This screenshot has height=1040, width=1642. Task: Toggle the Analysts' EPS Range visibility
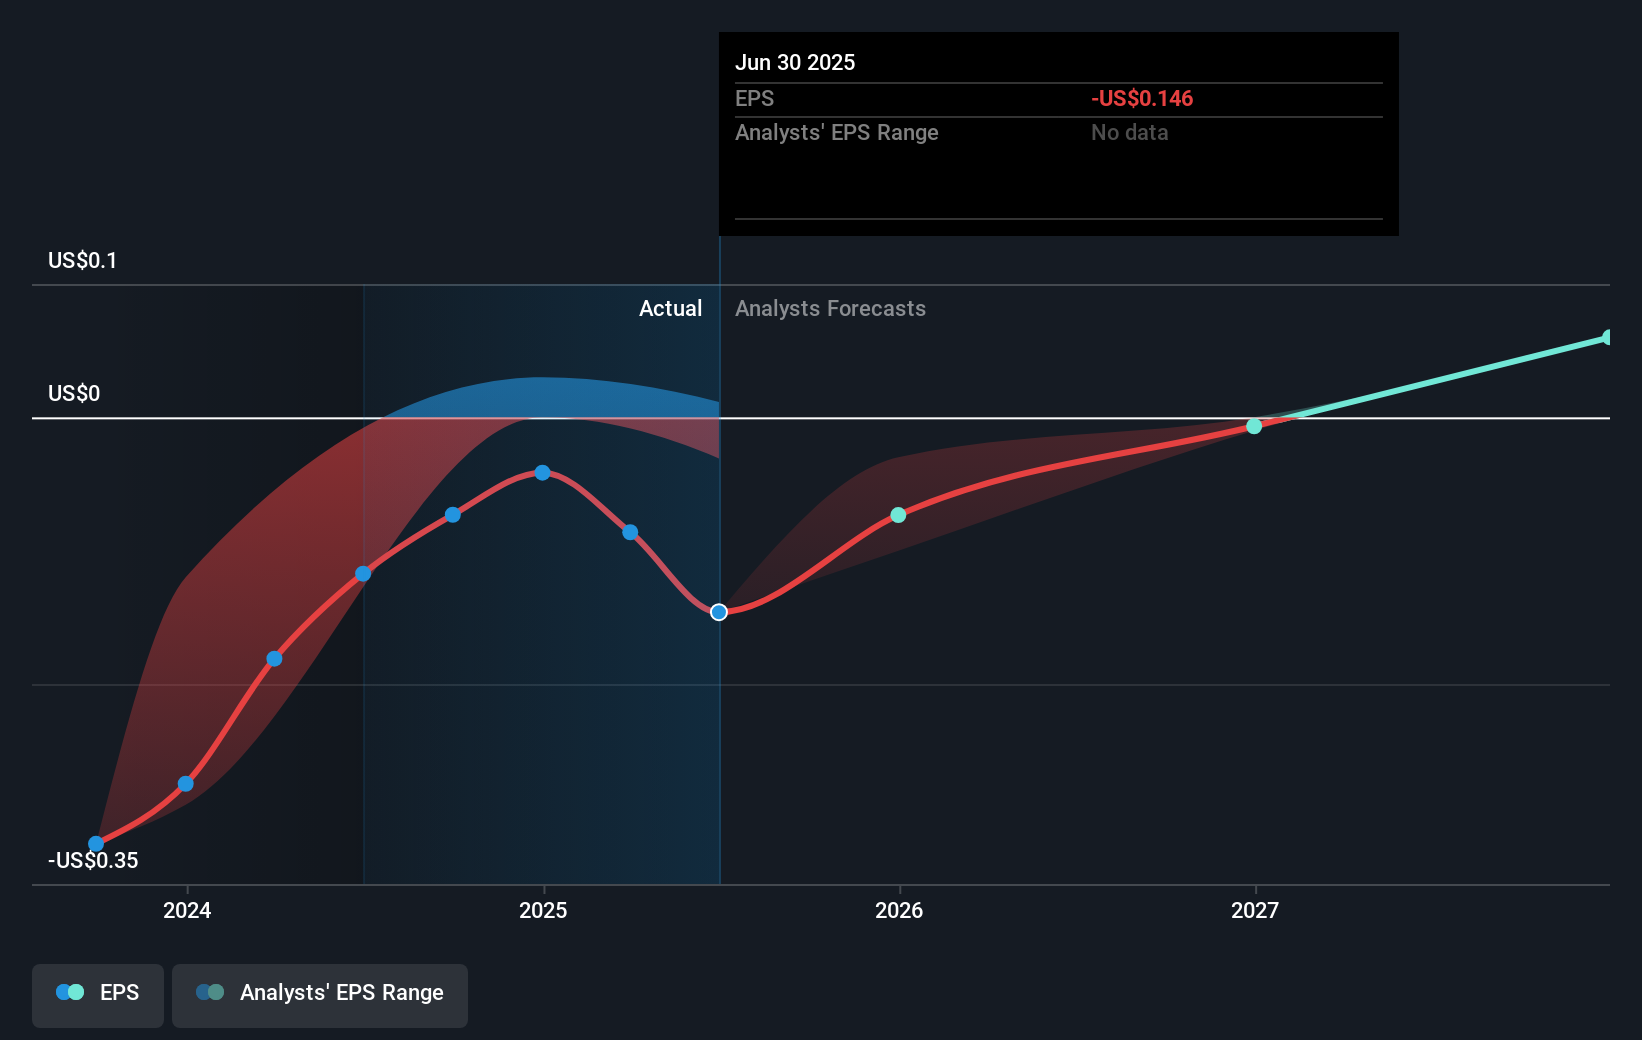[319, 993]
